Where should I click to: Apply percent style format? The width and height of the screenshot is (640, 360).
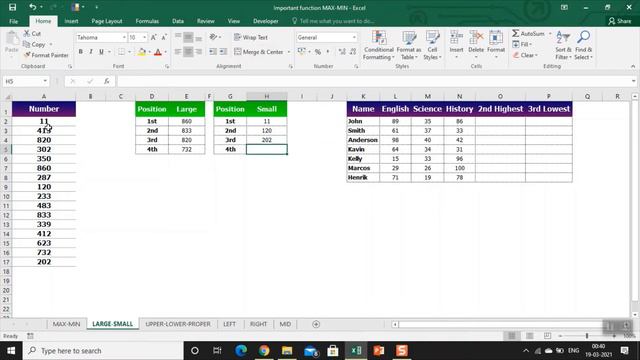[318, 52]
